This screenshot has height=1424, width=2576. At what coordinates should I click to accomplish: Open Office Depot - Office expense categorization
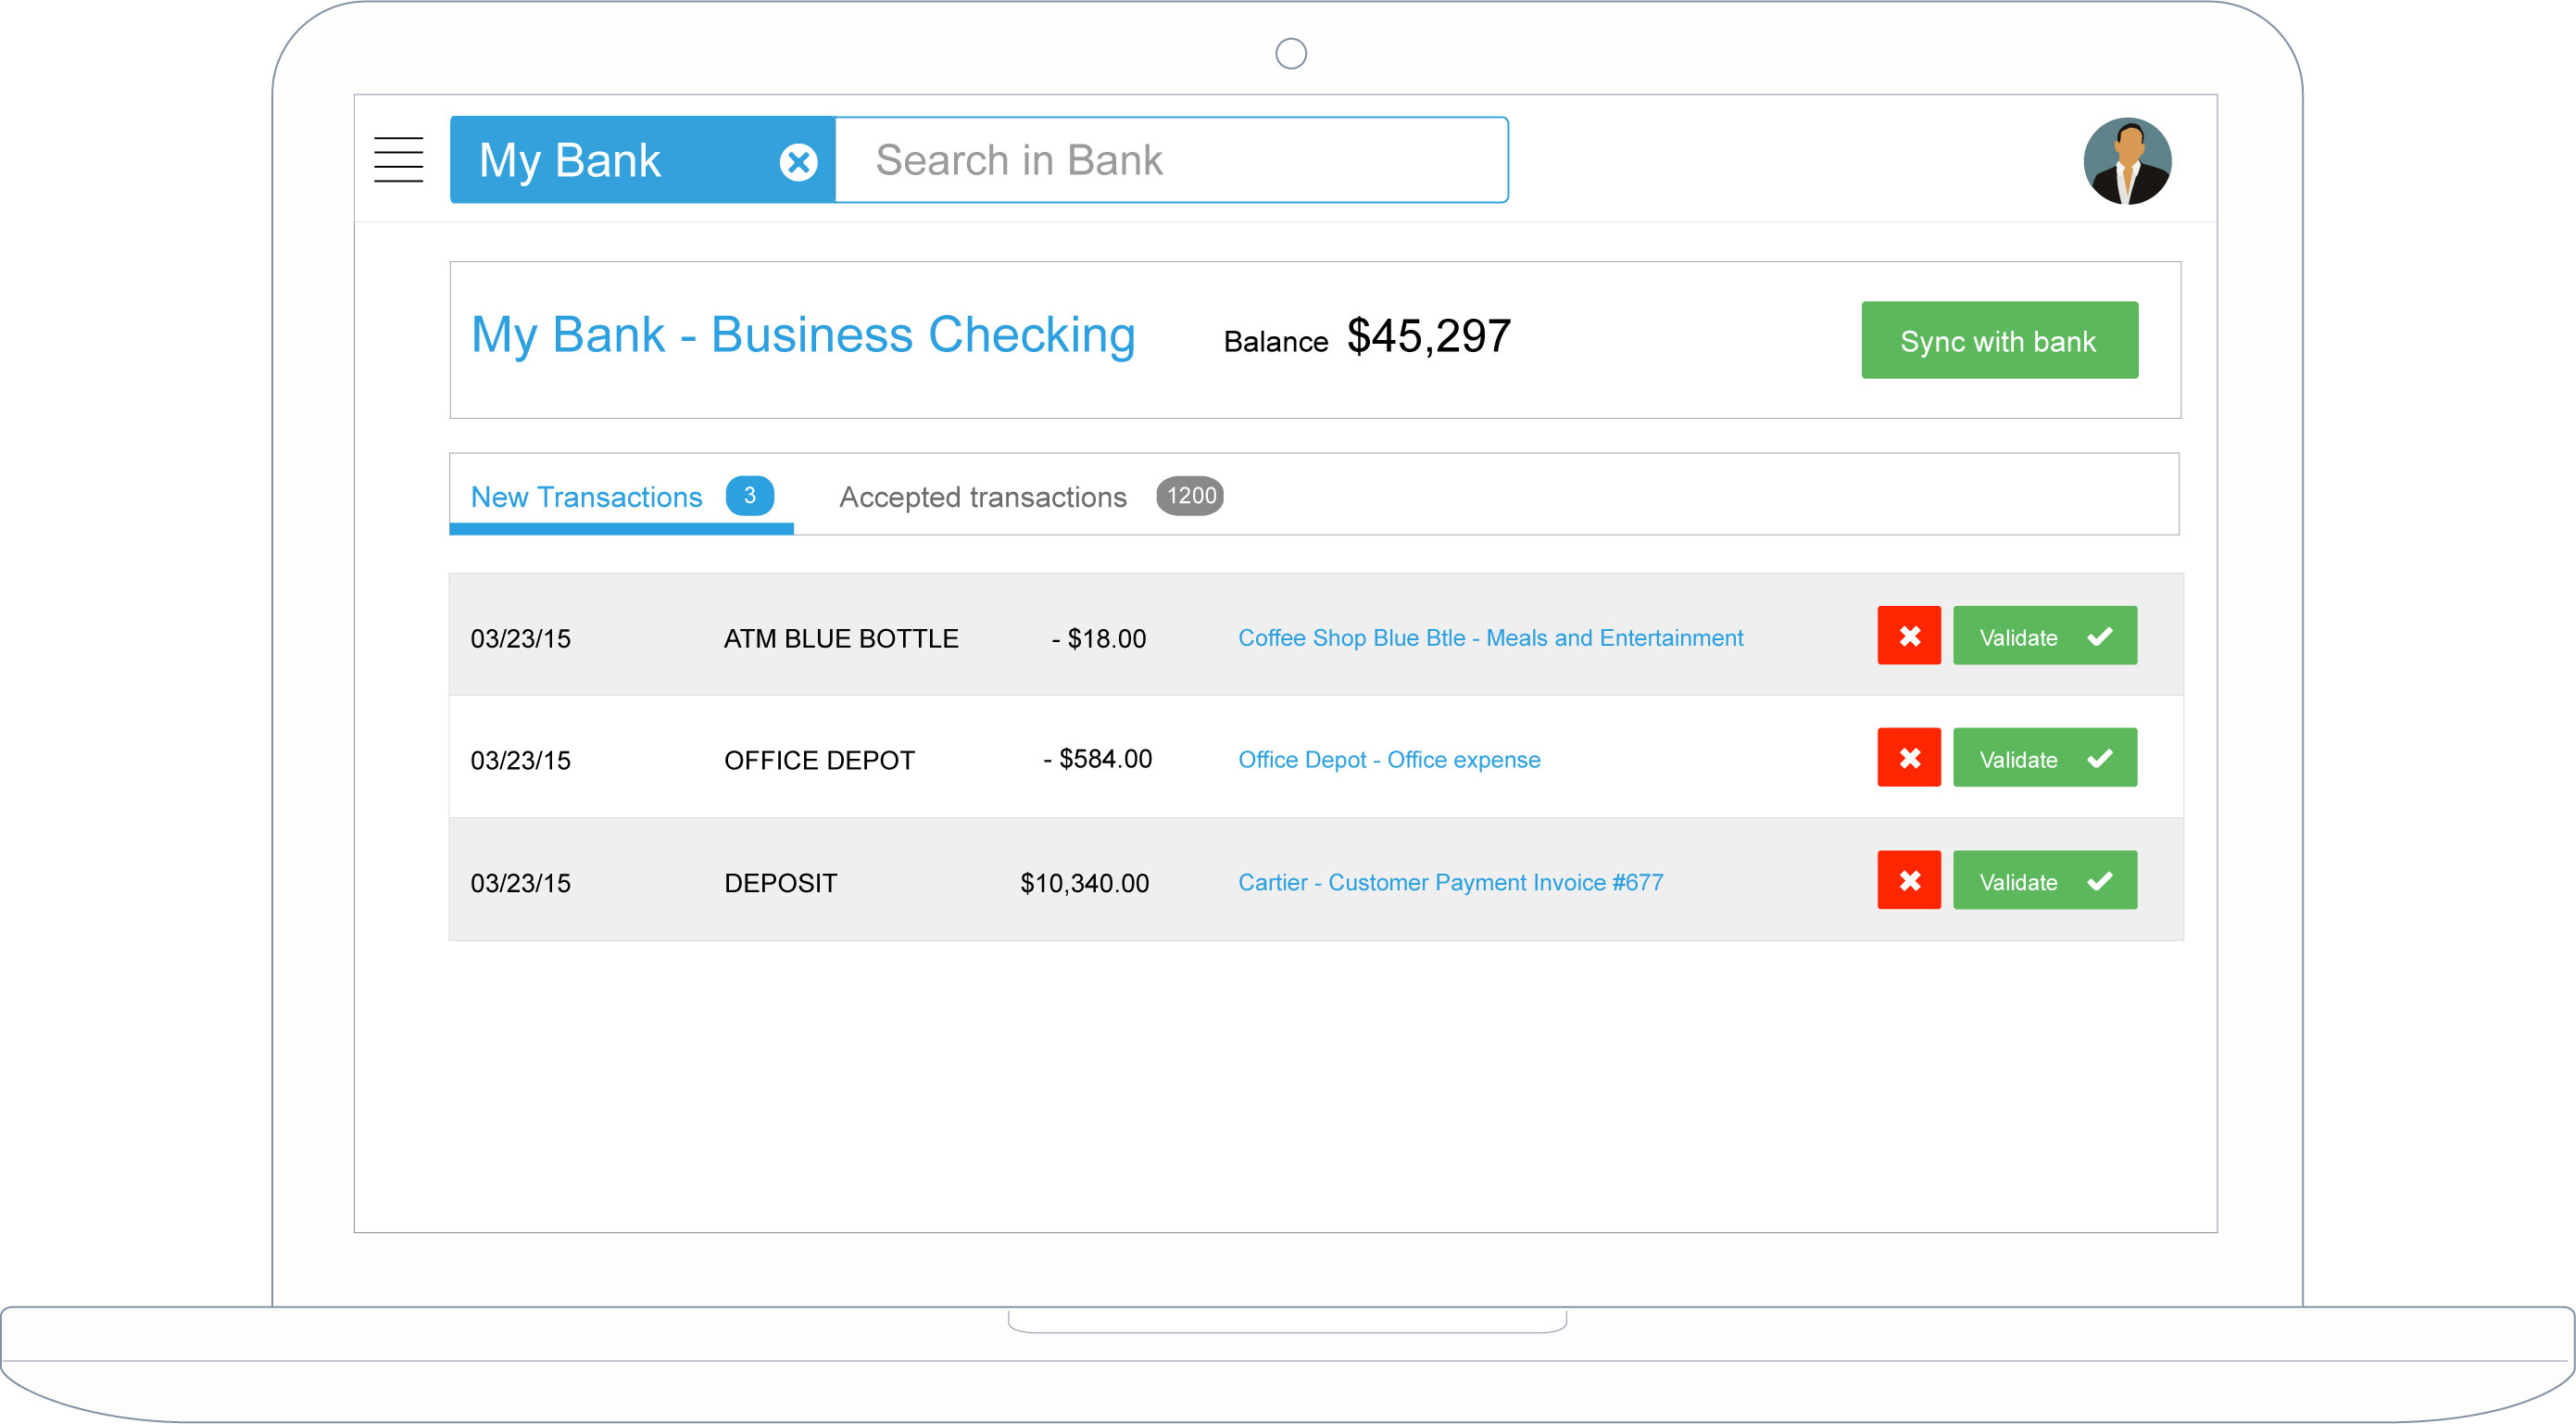(x=1388, y=759)
